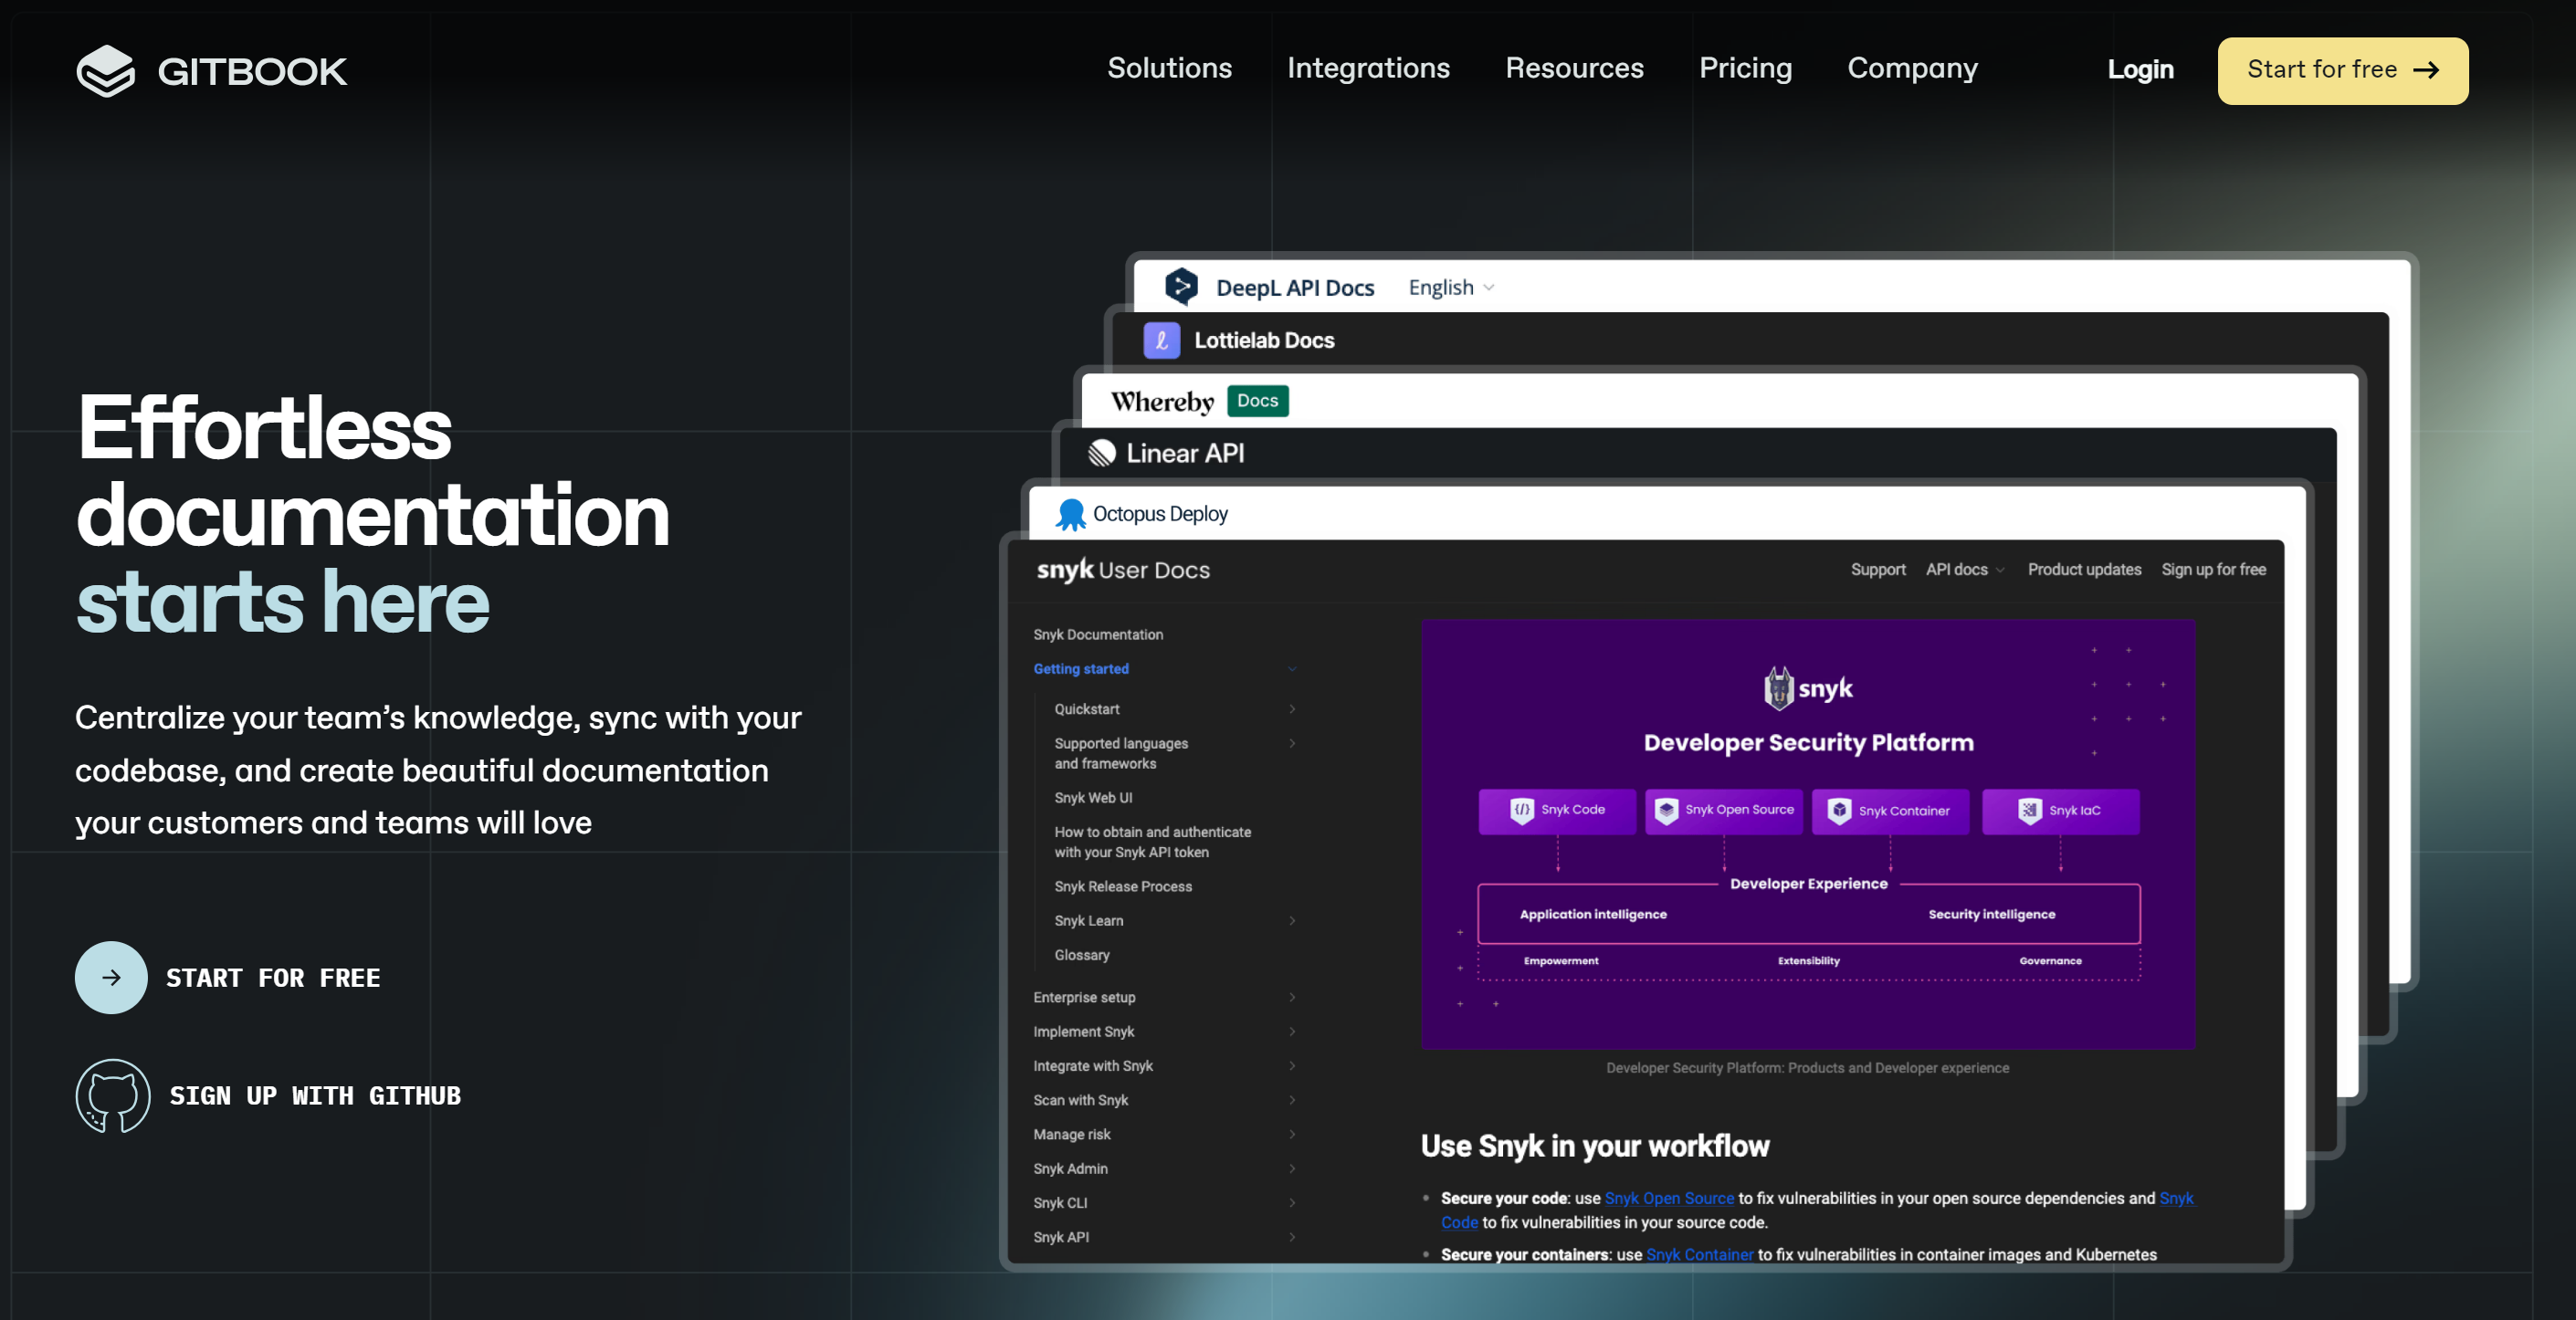Click the Lottielab purple logo icon

pos(1161,341)
